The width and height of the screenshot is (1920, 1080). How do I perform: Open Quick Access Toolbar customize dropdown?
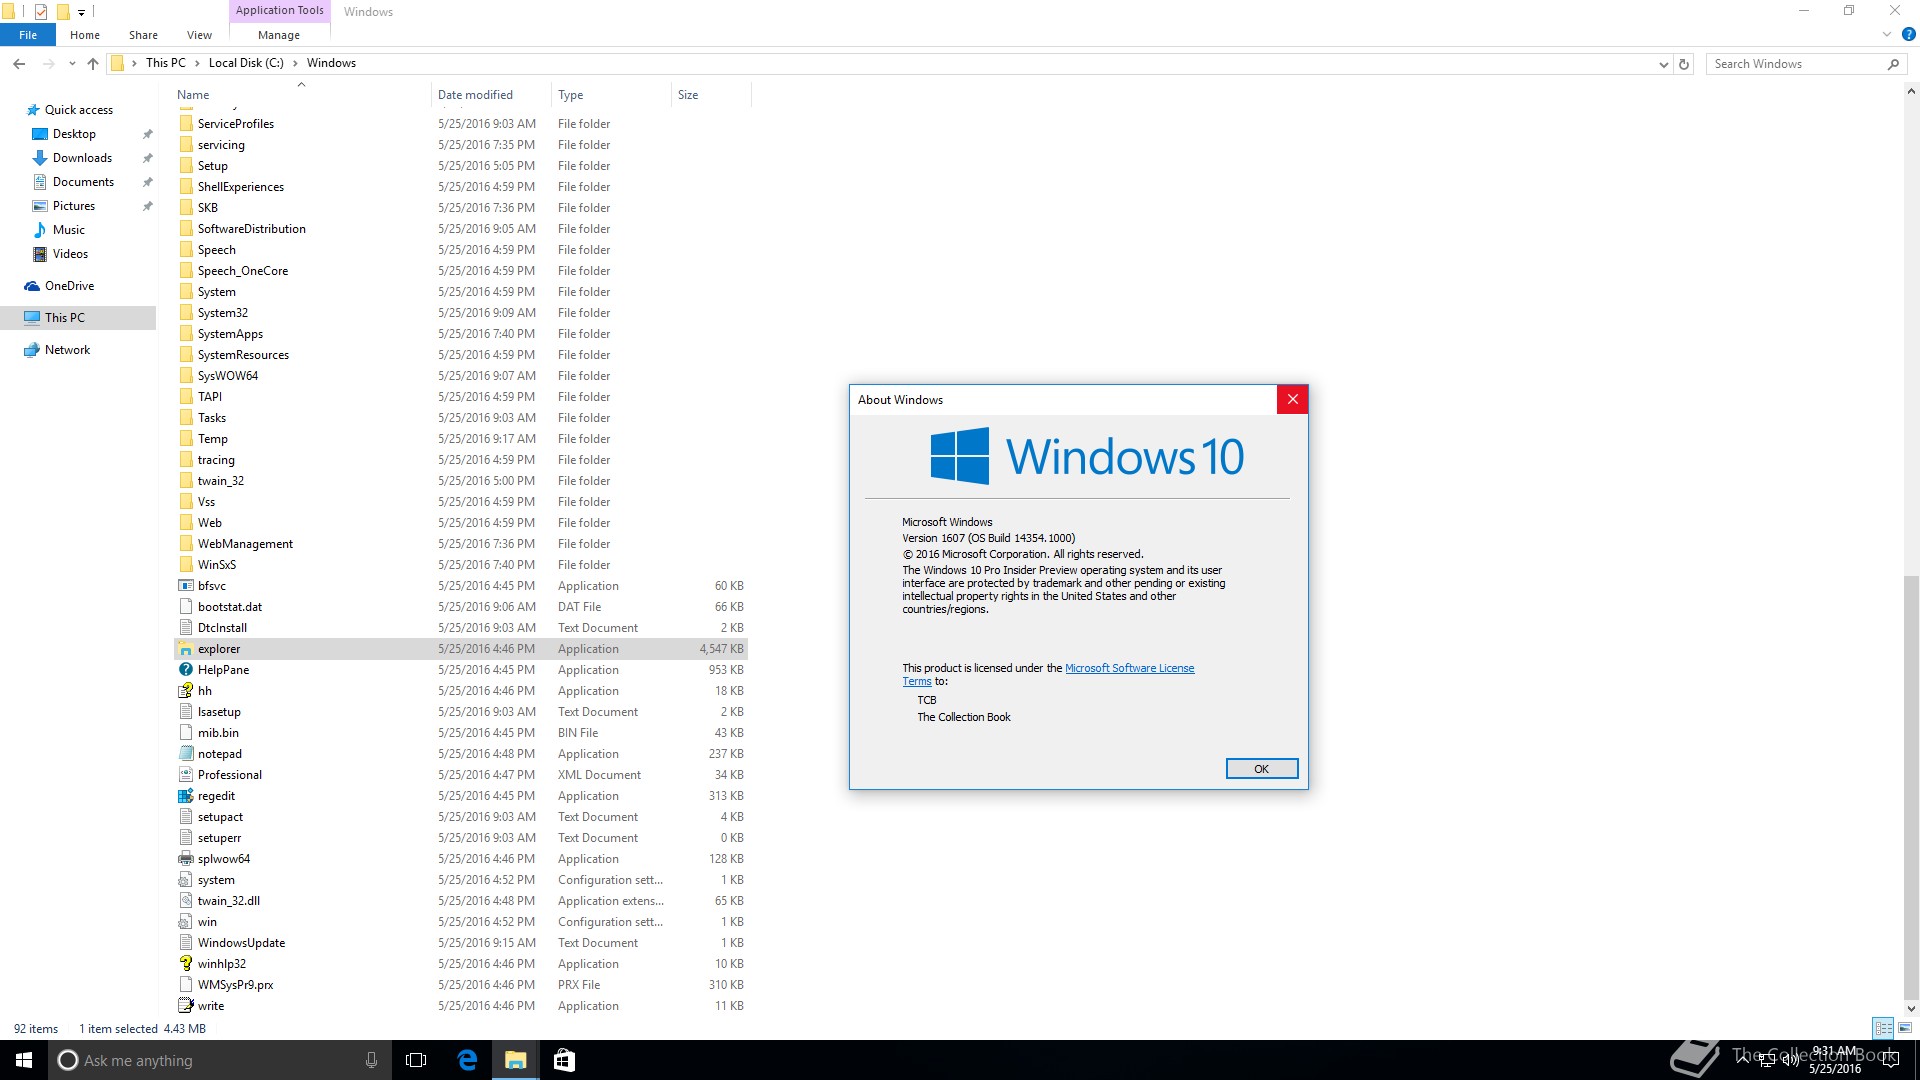[81, 12]
